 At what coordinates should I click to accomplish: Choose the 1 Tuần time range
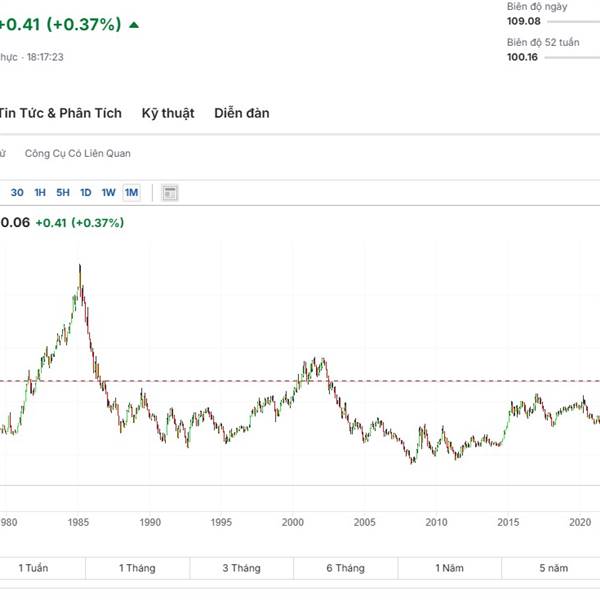click(33, 568)
